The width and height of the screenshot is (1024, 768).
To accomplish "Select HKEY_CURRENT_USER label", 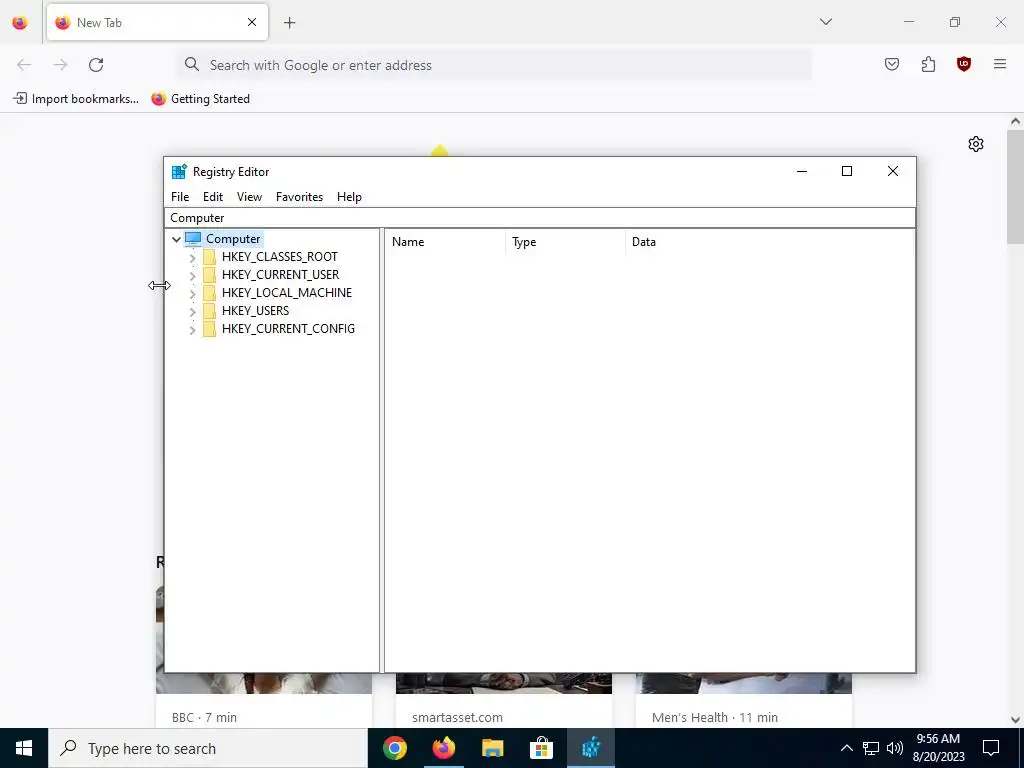I will (280, 275).
